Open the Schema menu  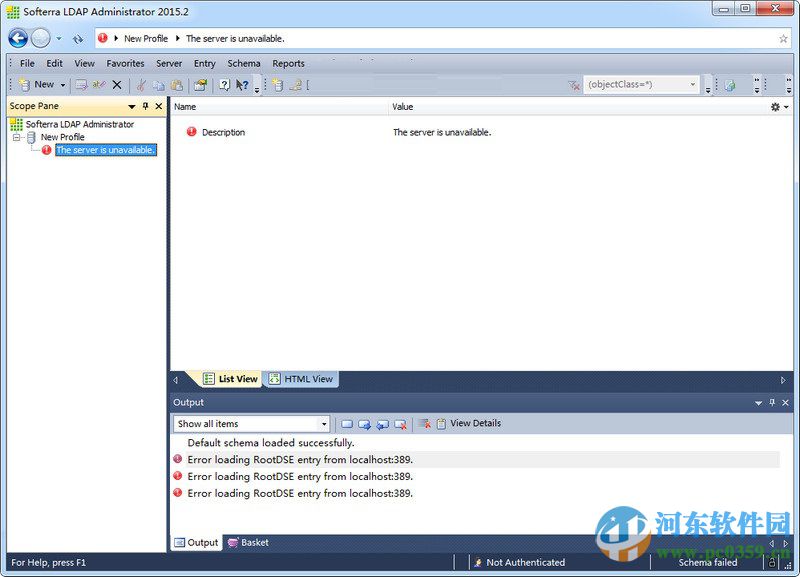(x=244, y=63)
